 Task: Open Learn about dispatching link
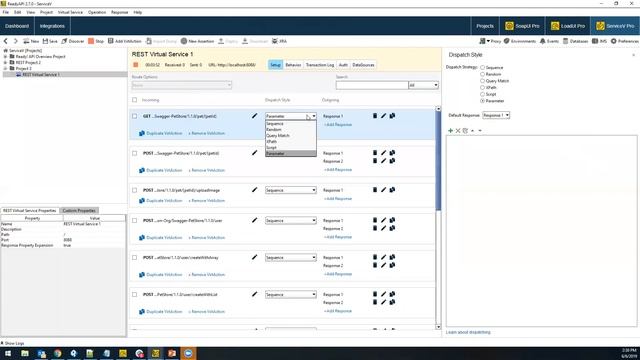pos(468,332)
